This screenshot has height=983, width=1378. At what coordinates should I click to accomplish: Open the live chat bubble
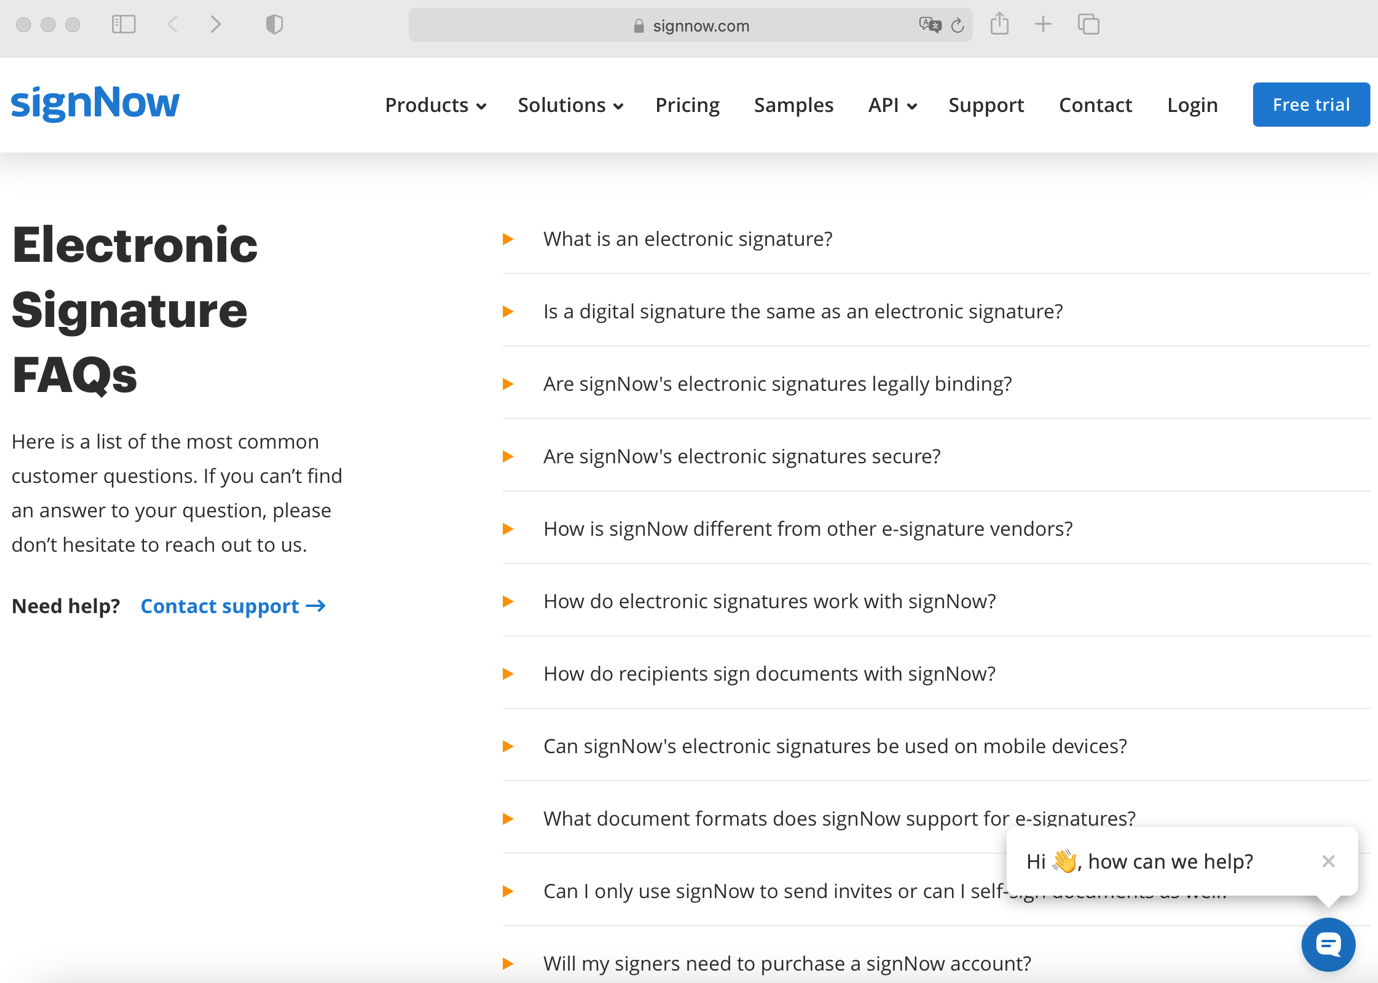(x=1328, y=944)
